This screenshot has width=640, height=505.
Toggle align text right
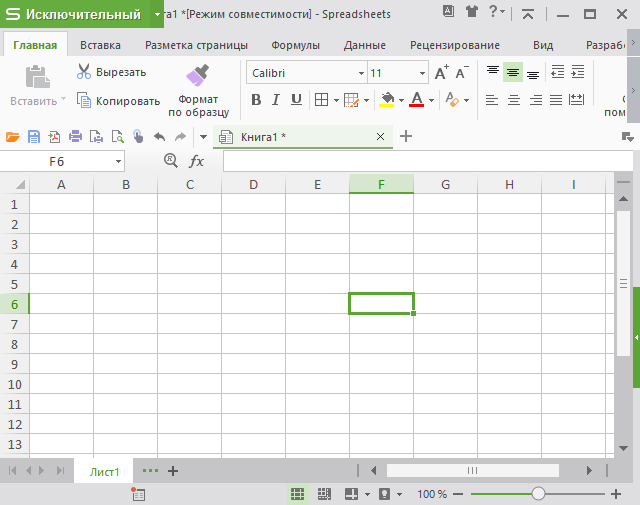click(x=535, y=100)
